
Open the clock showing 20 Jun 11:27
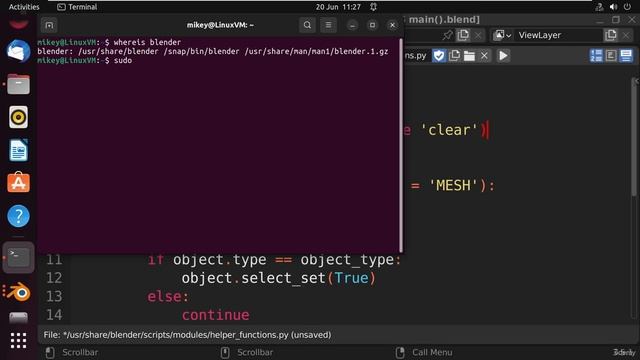click(x=338, y=7)
